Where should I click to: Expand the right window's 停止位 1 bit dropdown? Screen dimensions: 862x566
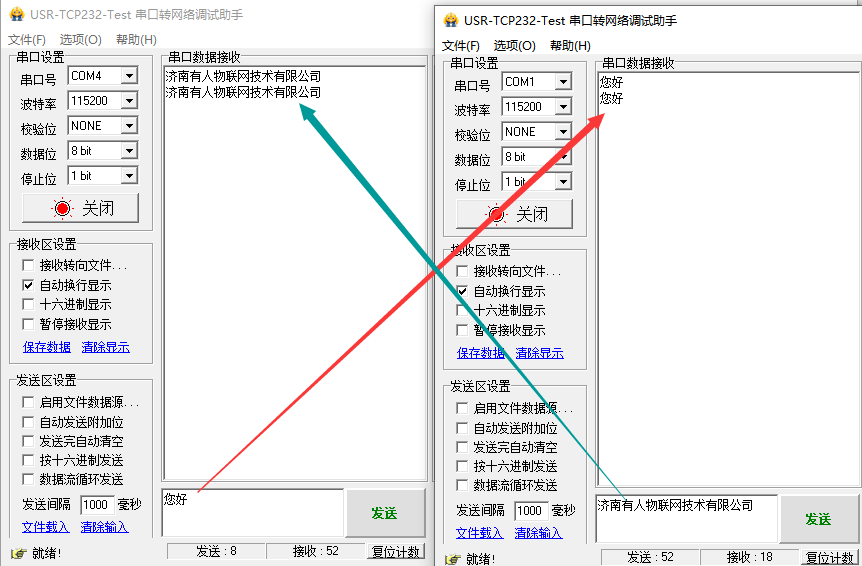click(x=563, y=182)
